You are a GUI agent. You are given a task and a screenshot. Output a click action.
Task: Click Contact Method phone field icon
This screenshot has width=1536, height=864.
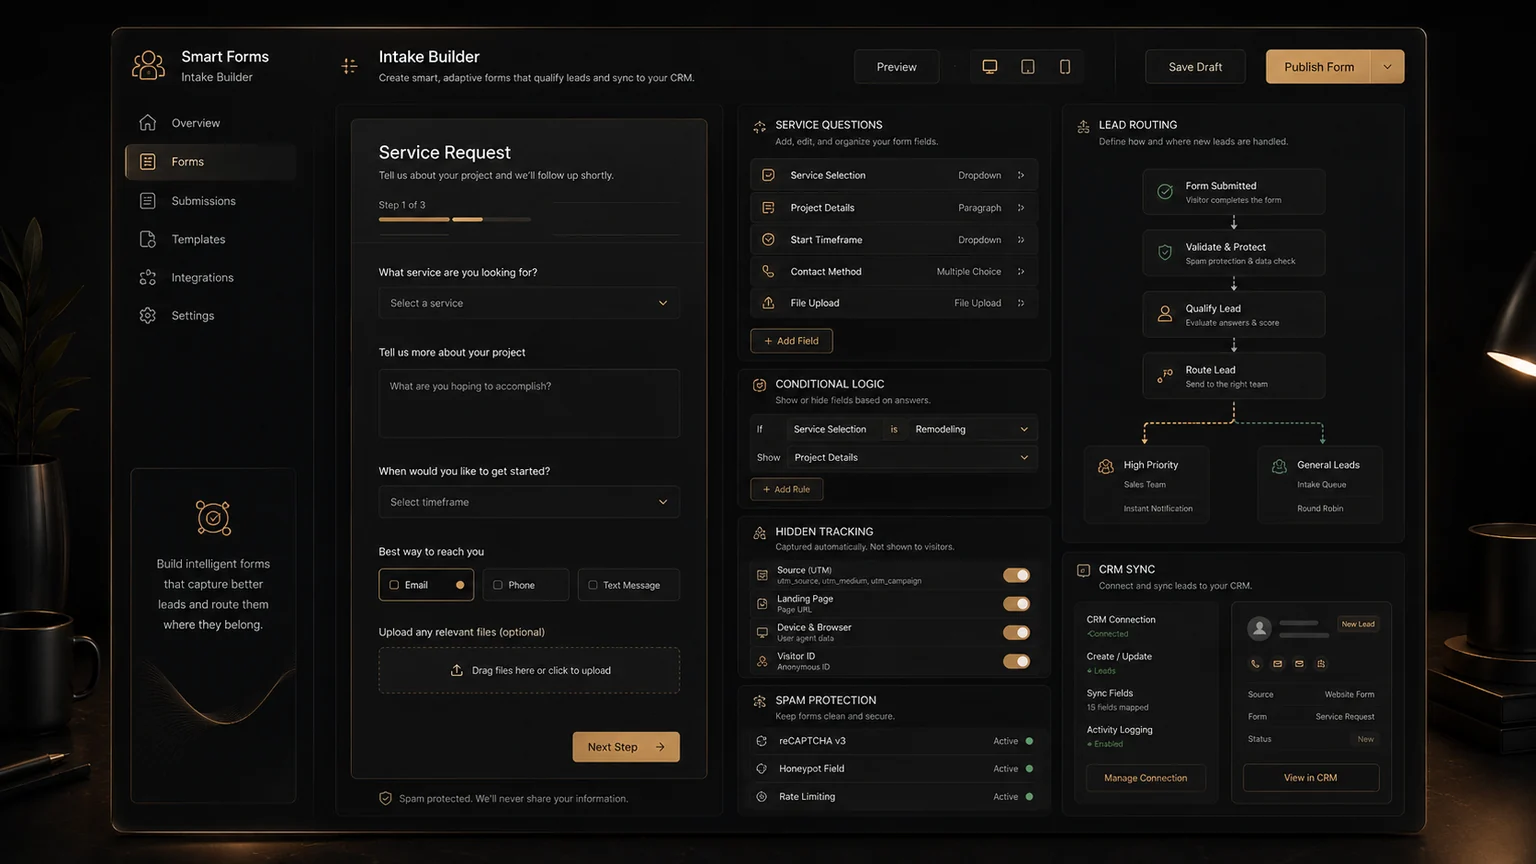point(768,271)
